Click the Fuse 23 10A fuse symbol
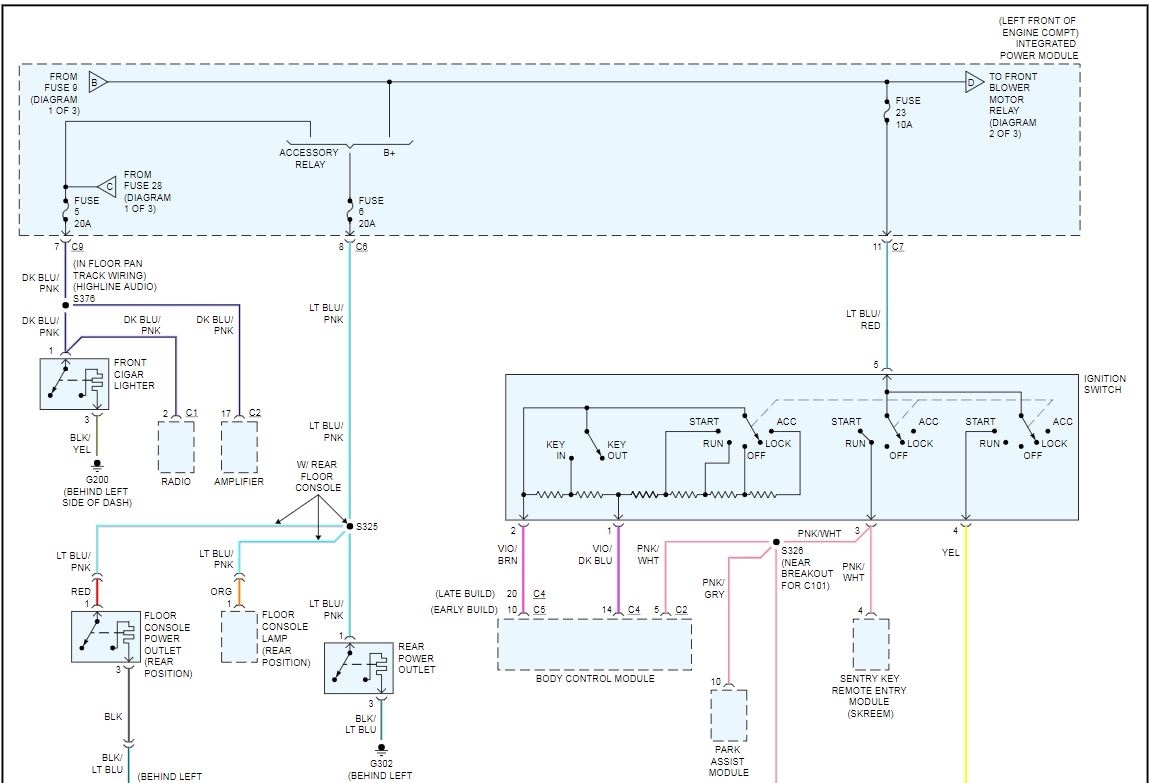The height and width of the screenshot is (783, 1151). tap(887, 112)
